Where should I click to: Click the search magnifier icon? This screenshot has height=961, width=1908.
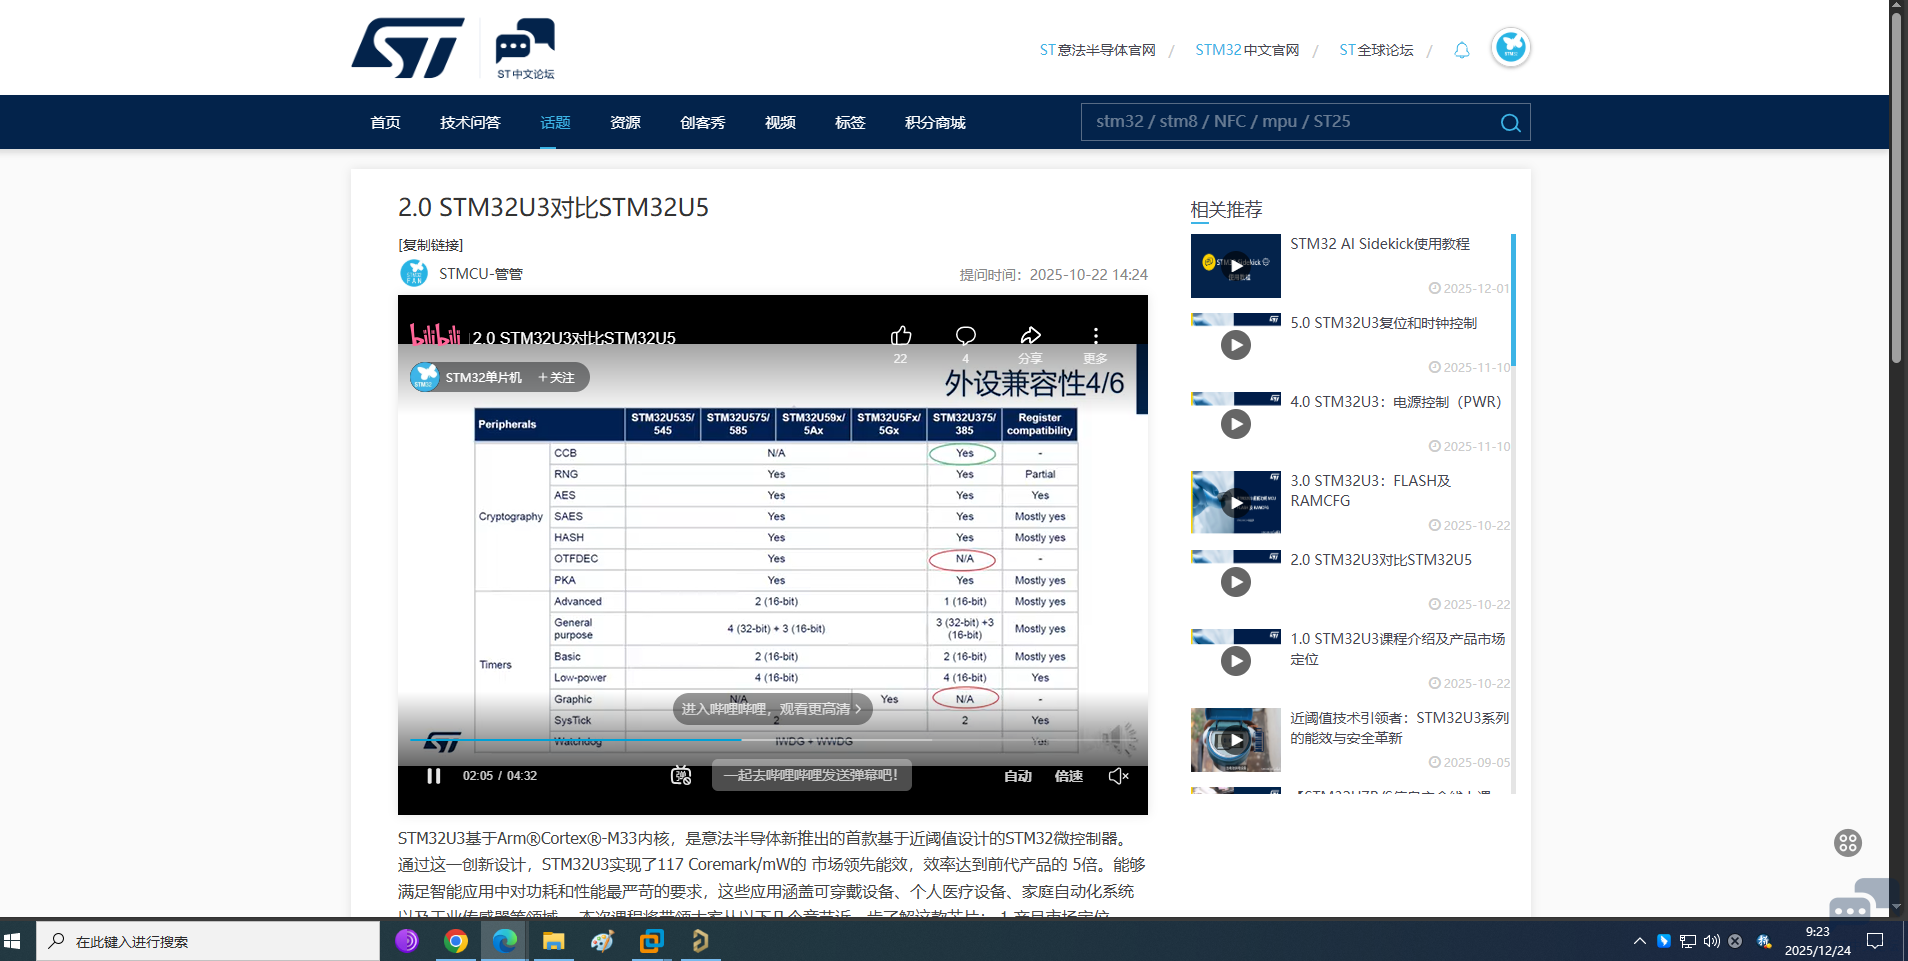1510,123
